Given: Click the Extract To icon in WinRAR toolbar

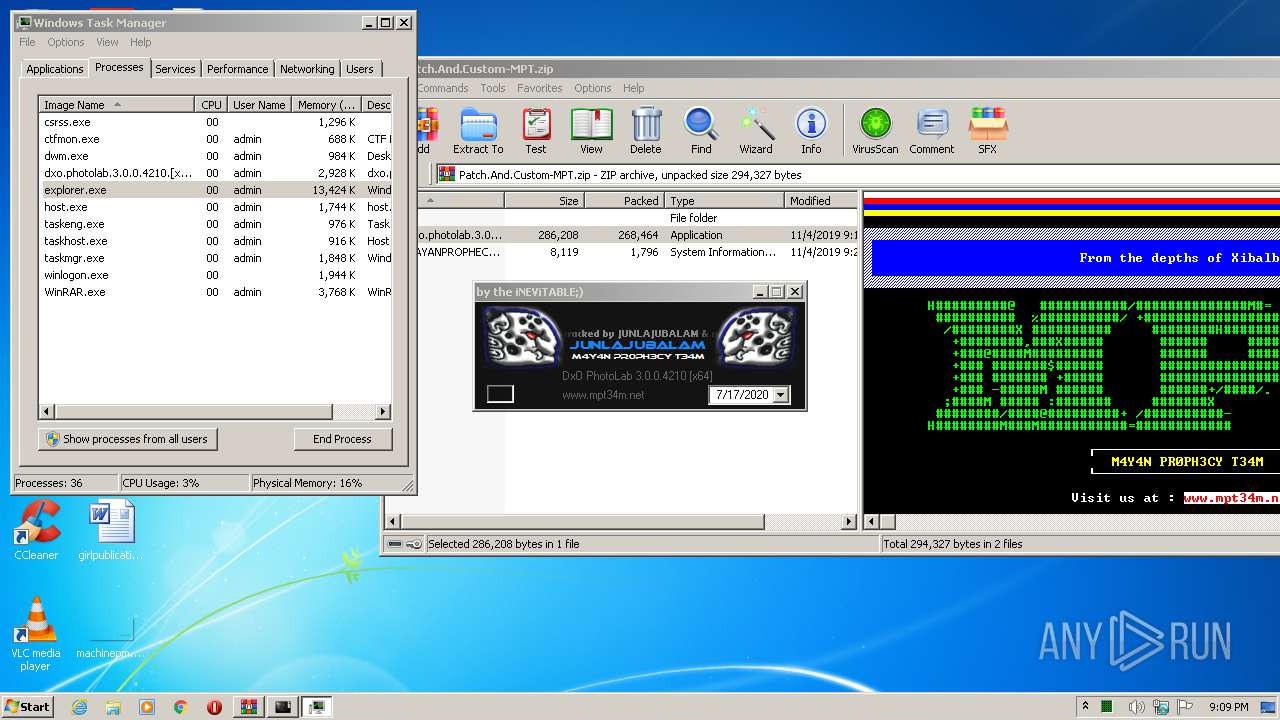Looking at the screenshot, I should coord(478,131).
